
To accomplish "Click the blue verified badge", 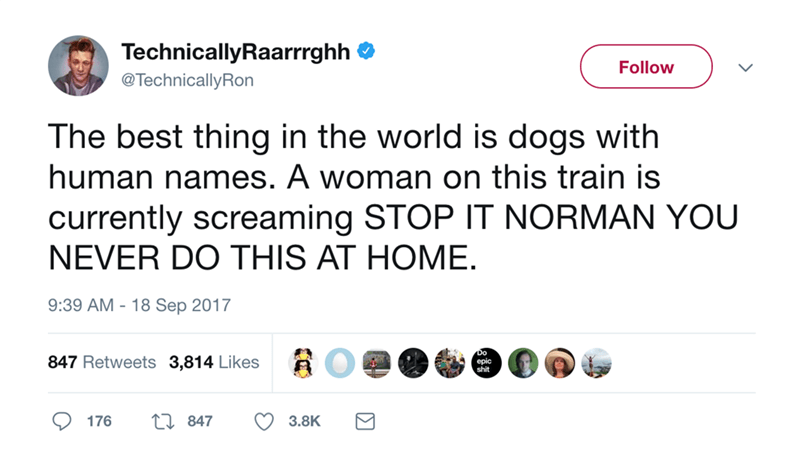I will (x=367, y=51).
